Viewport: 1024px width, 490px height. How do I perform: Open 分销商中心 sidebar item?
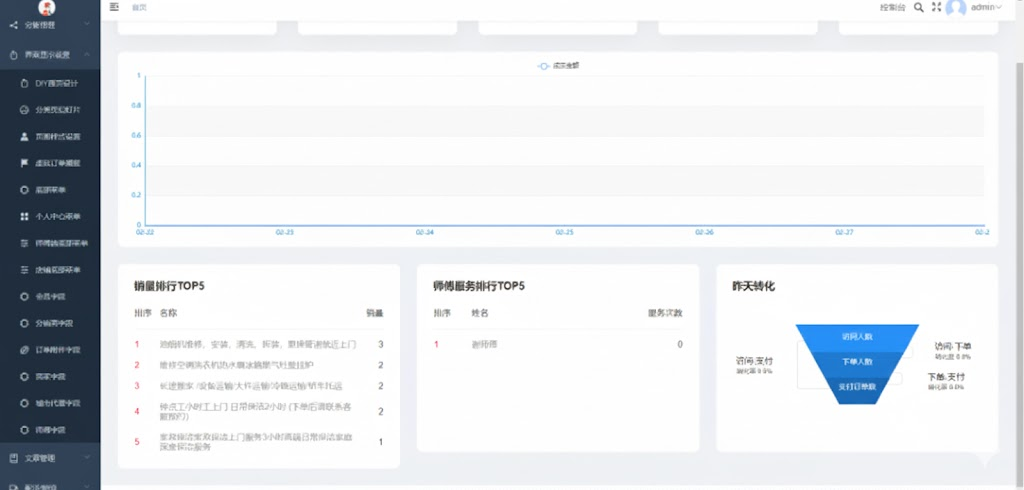tap(50, 323)
